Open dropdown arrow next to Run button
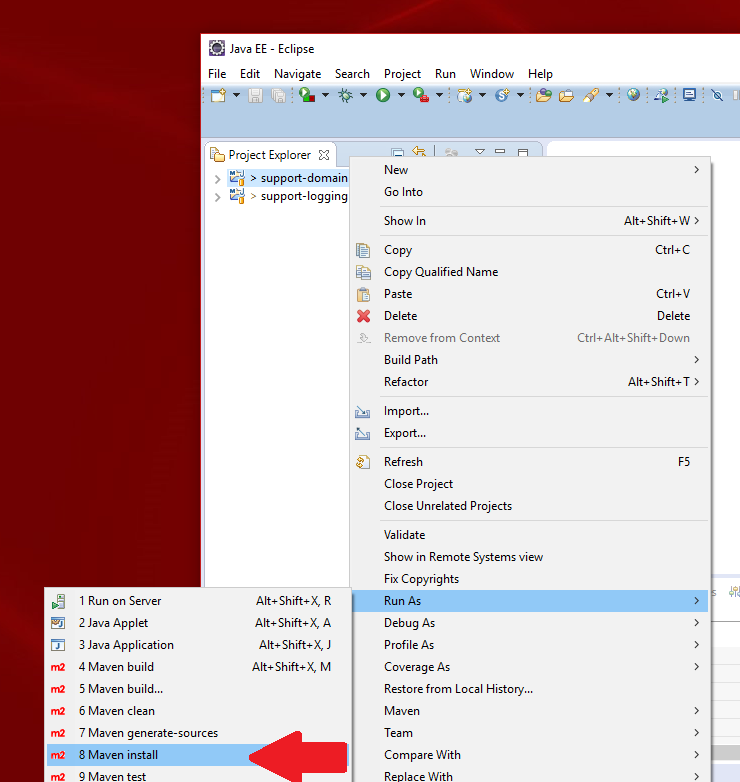This screenshot has height=782, width=740. click(x=401, y=96)
